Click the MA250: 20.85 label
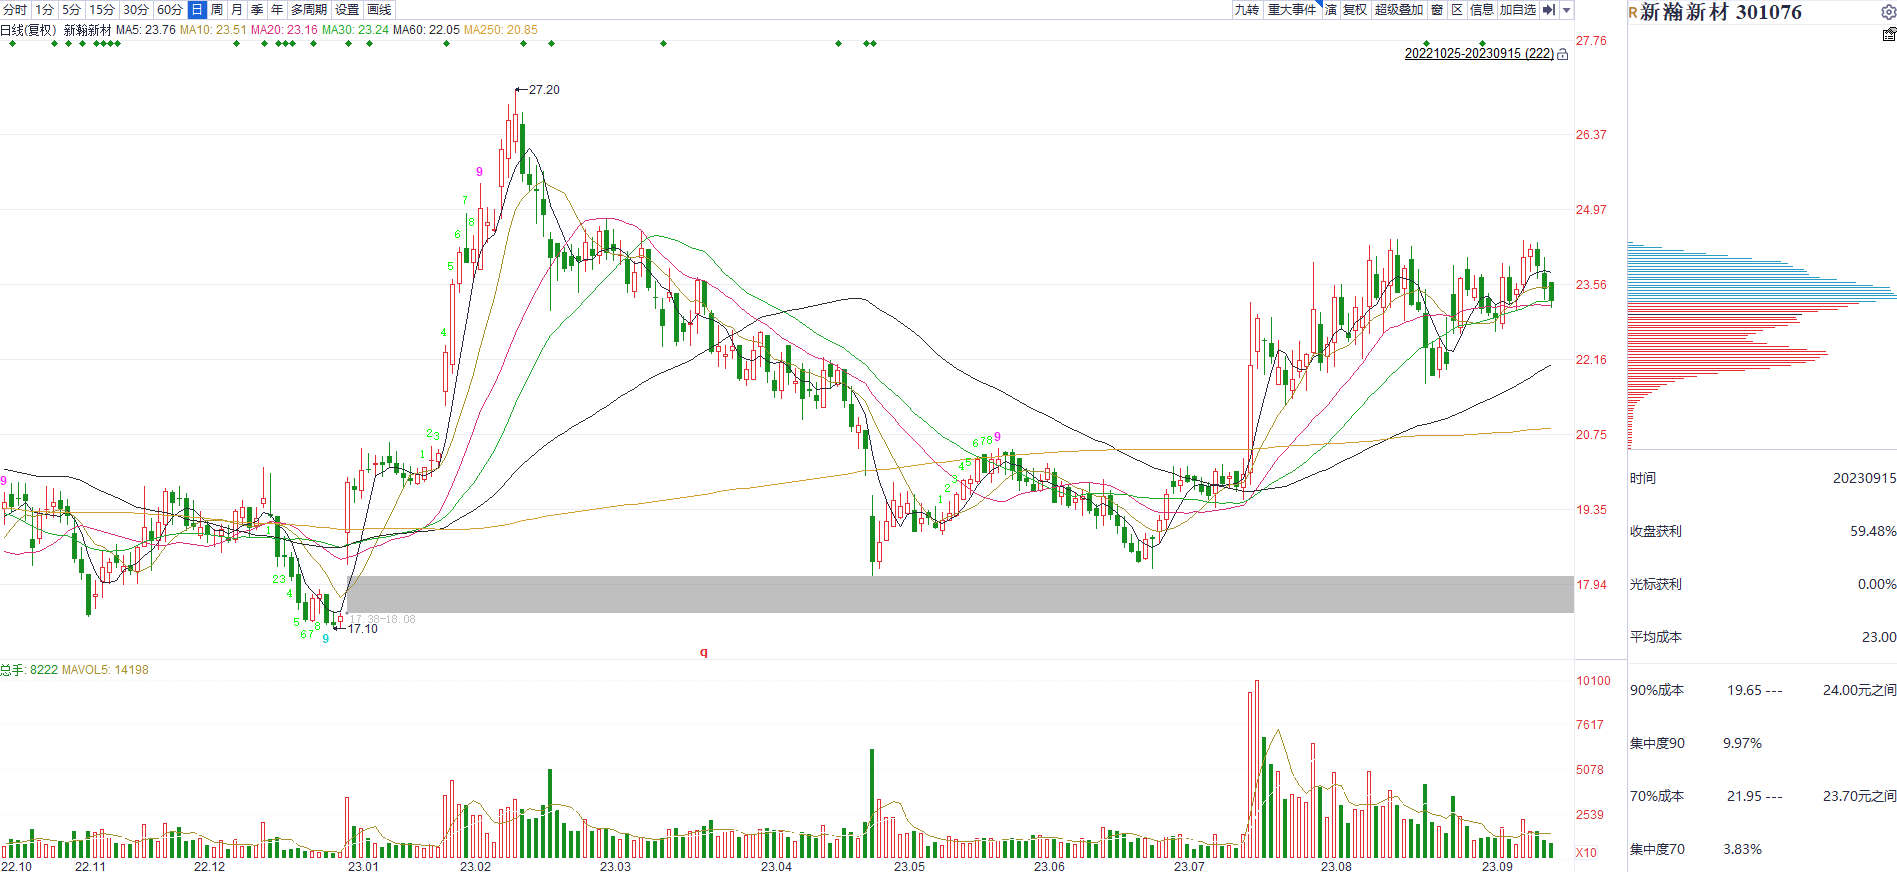 click(501, 30)
